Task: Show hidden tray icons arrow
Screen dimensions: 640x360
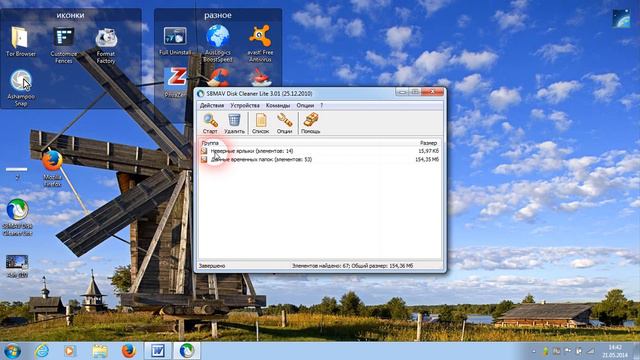Action: pos(534,351)
